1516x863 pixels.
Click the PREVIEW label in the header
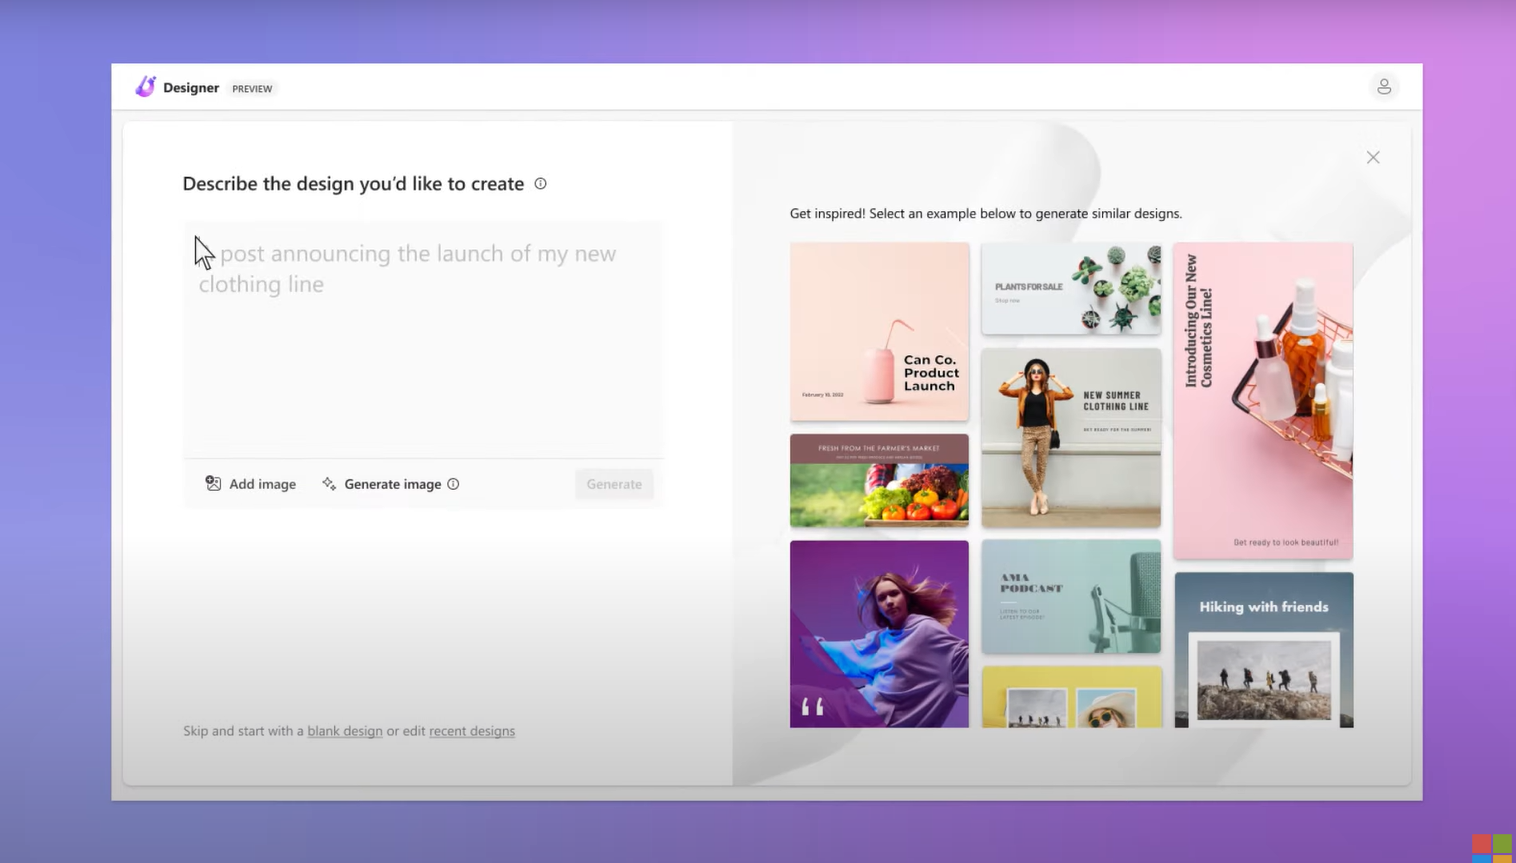point(252,88)
